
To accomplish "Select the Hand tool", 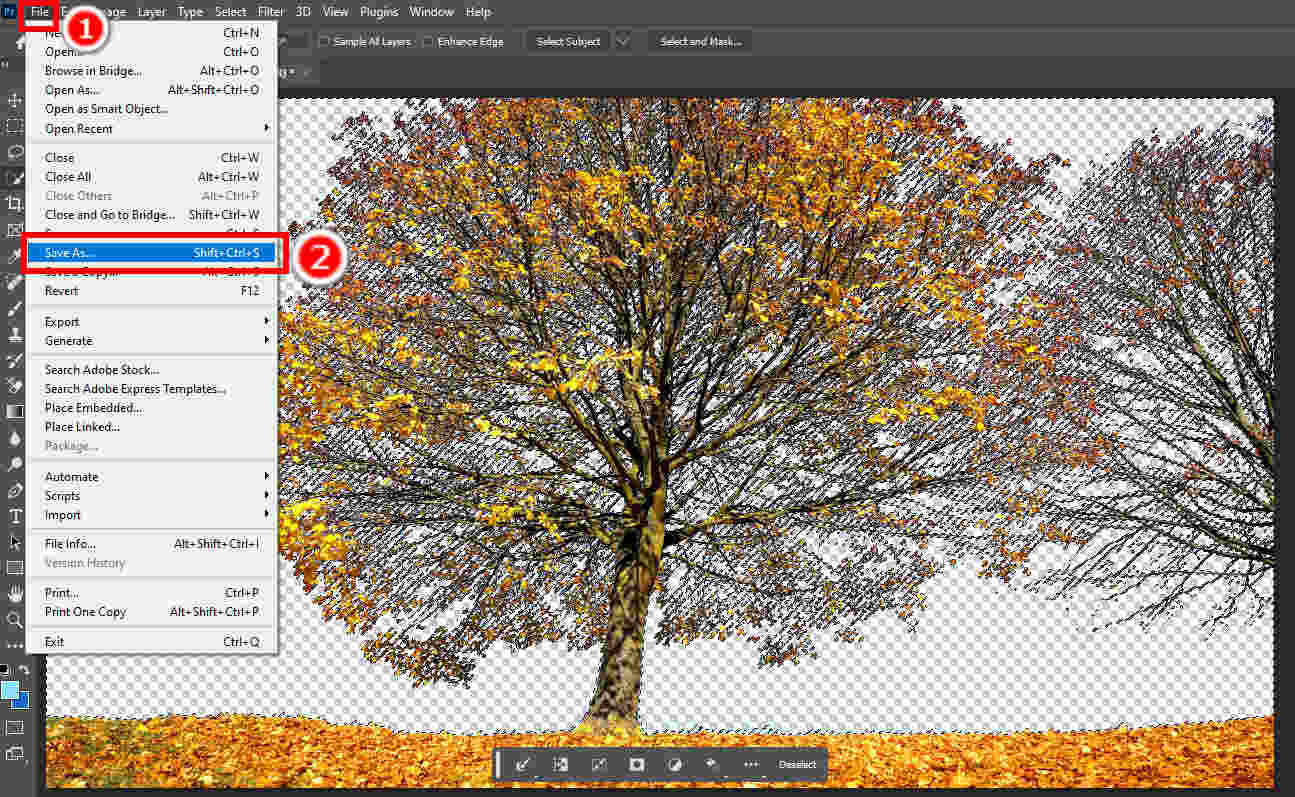I will tap(14, 593).
